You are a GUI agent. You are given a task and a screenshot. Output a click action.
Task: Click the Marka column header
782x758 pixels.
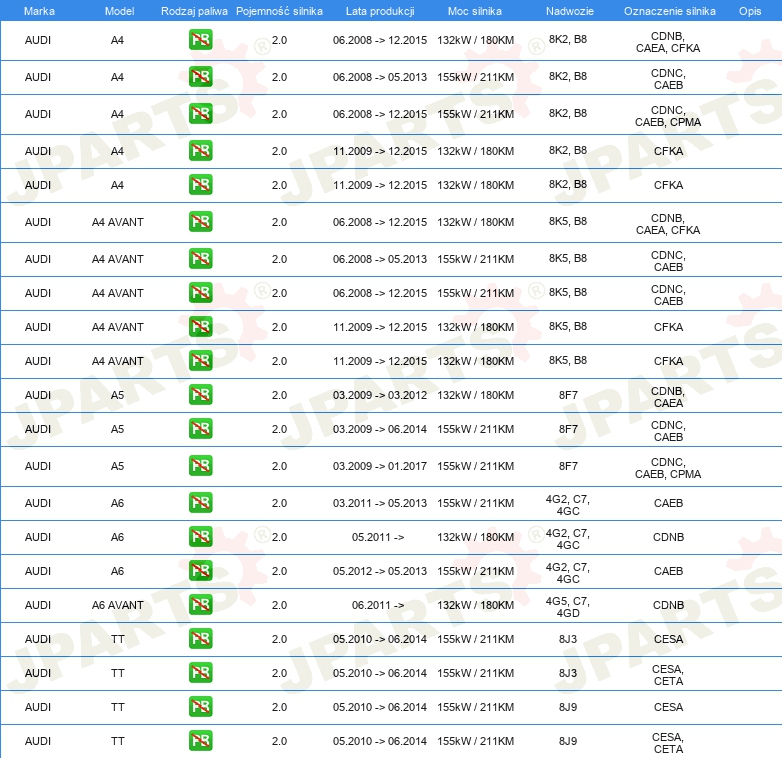click(x=38, y=10)
